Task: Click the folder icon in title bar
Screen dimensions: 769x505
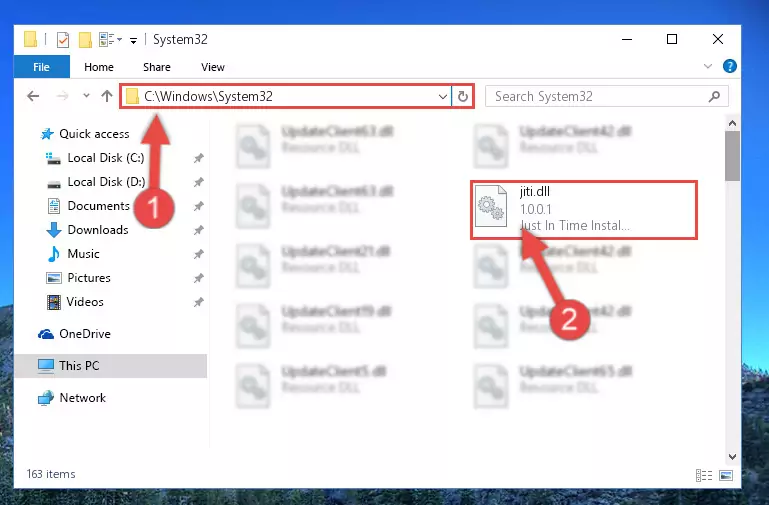Action: [30, 39]
